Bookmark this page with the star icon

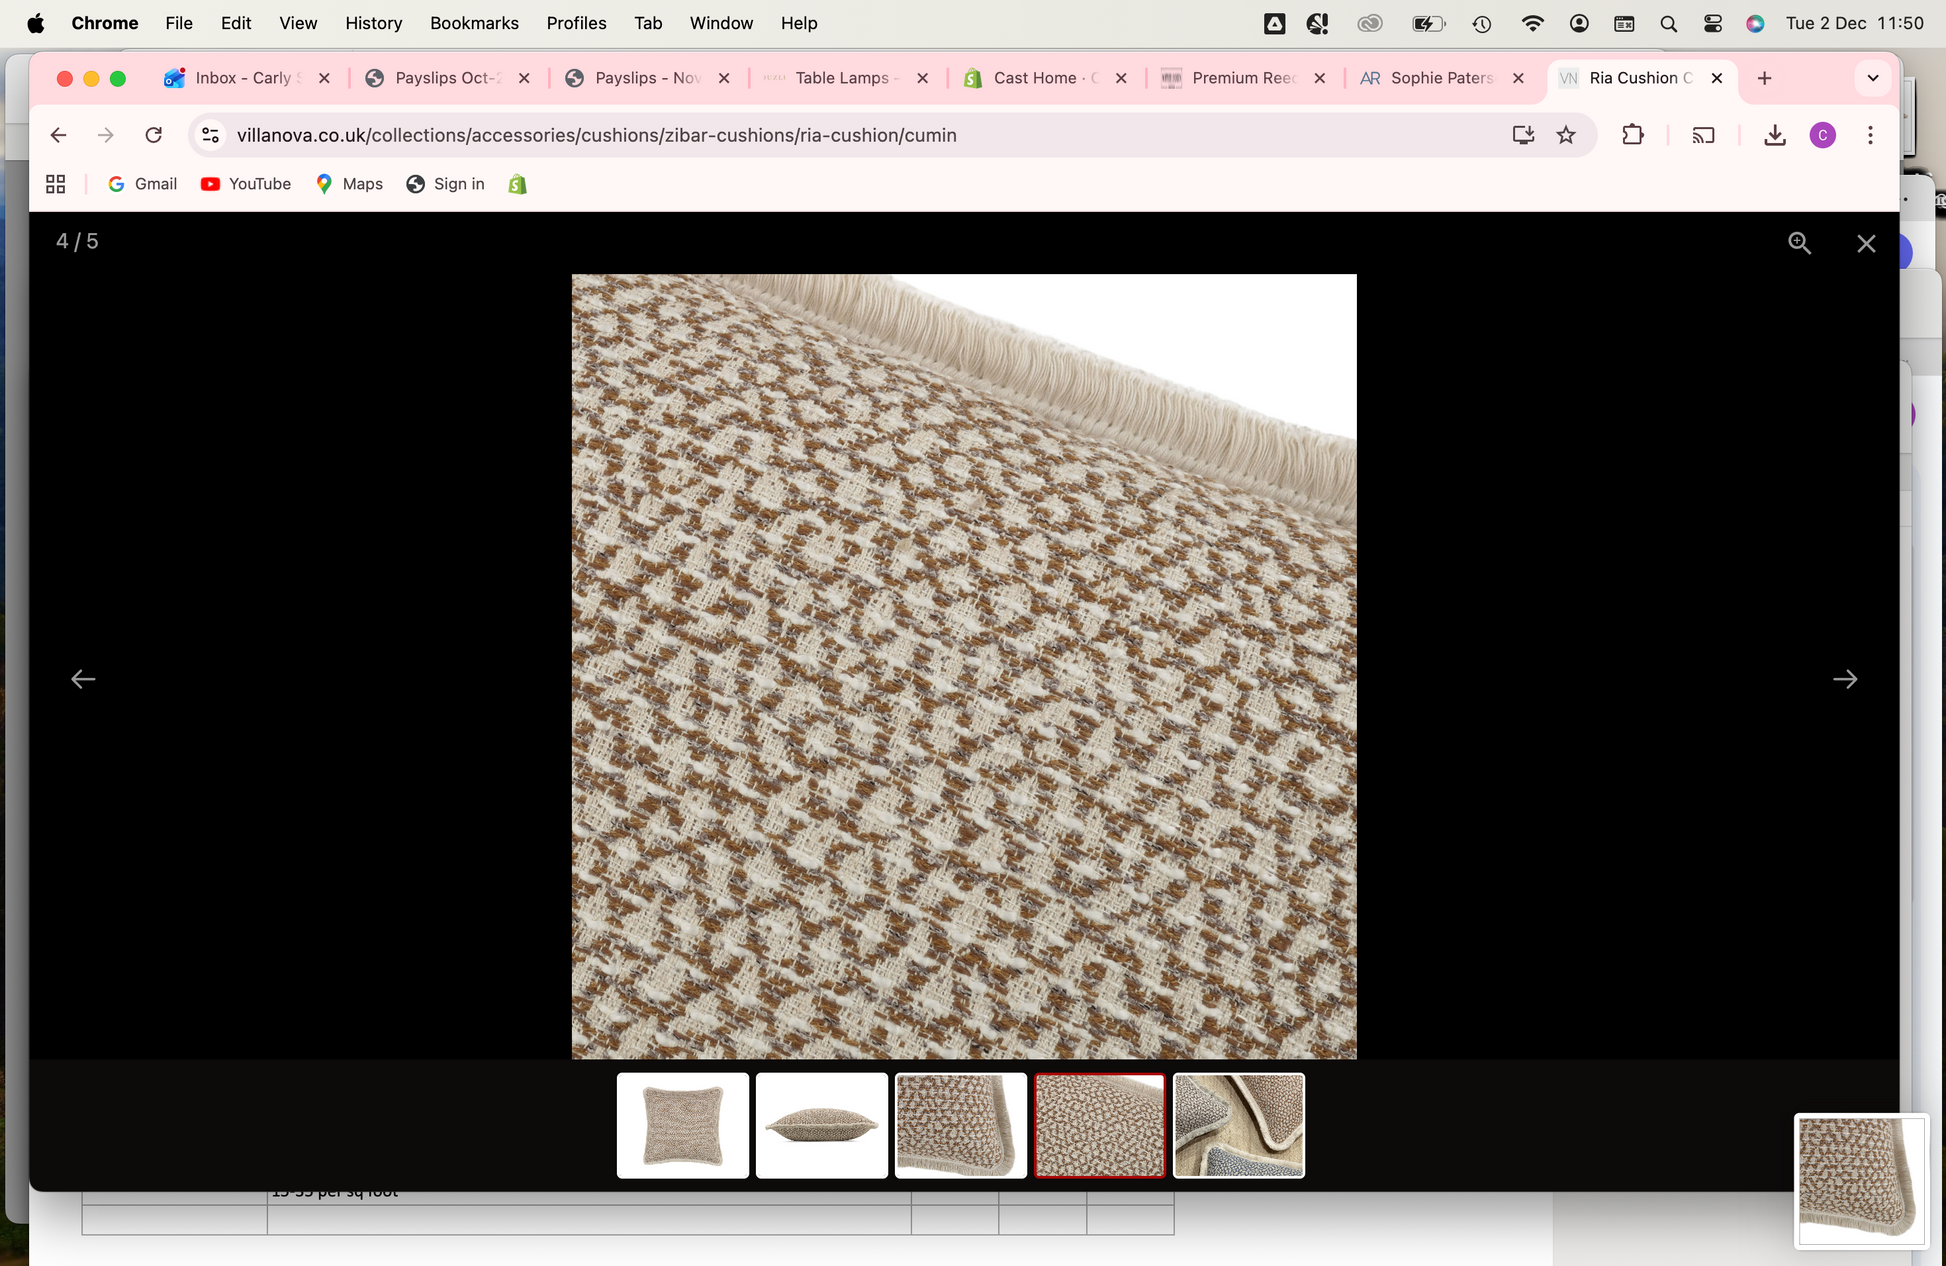[1566, 135]
